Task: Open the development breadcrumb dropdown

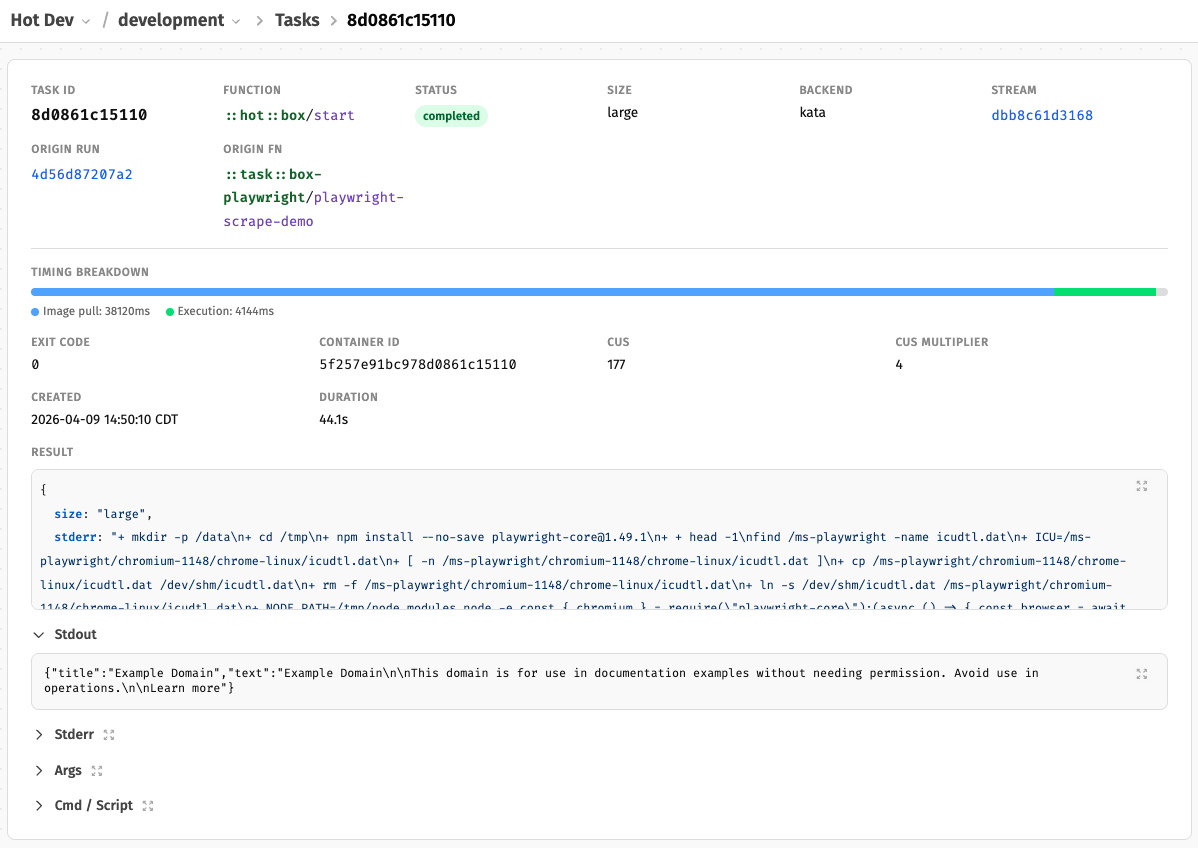Action: 236,20
